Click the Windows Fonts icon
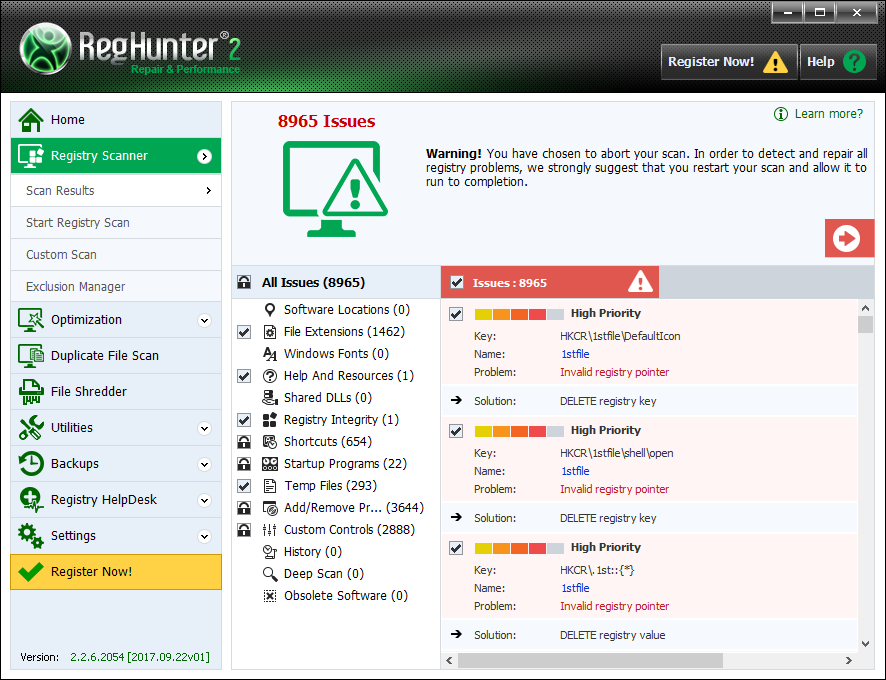 tap(270, 354)
